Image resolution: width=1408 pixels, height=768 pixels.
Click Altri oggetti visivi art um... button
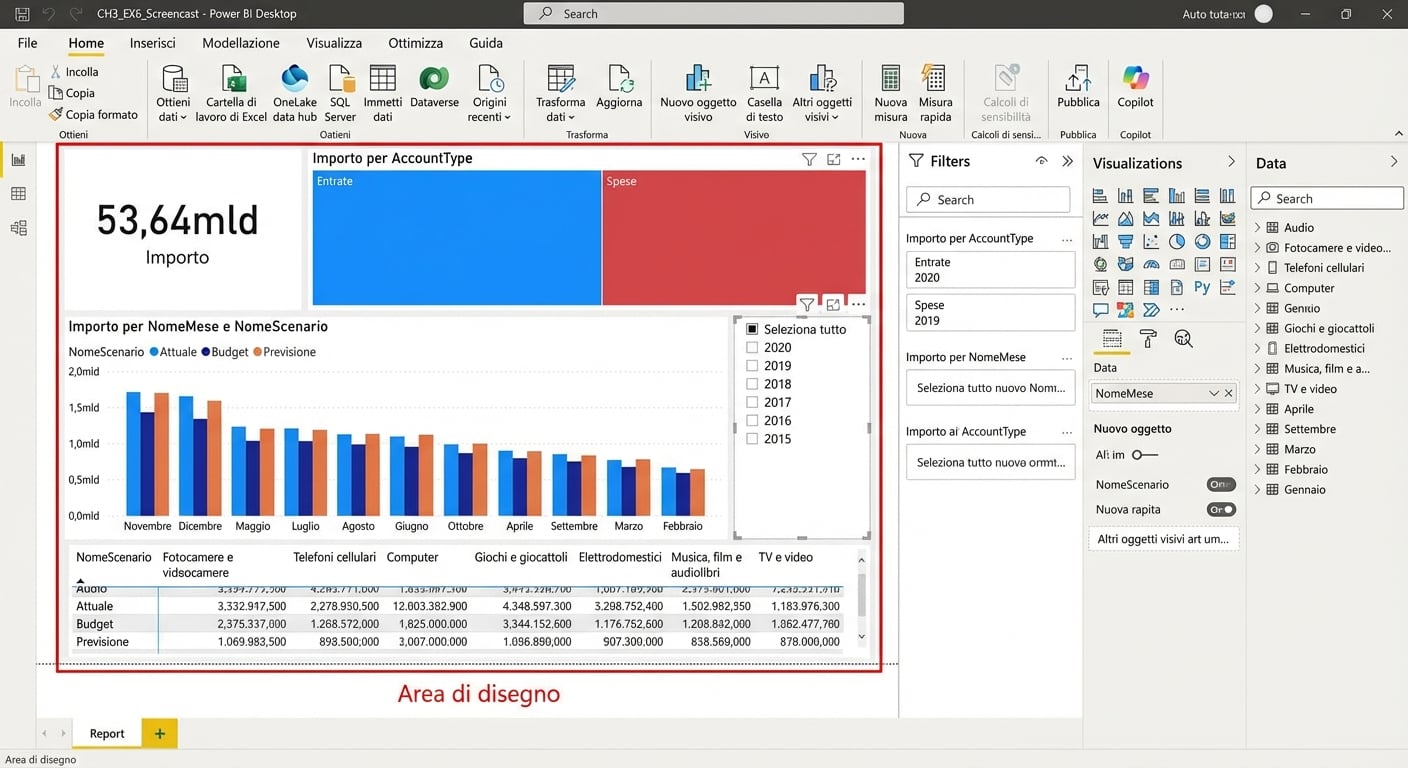[1163, 539]
